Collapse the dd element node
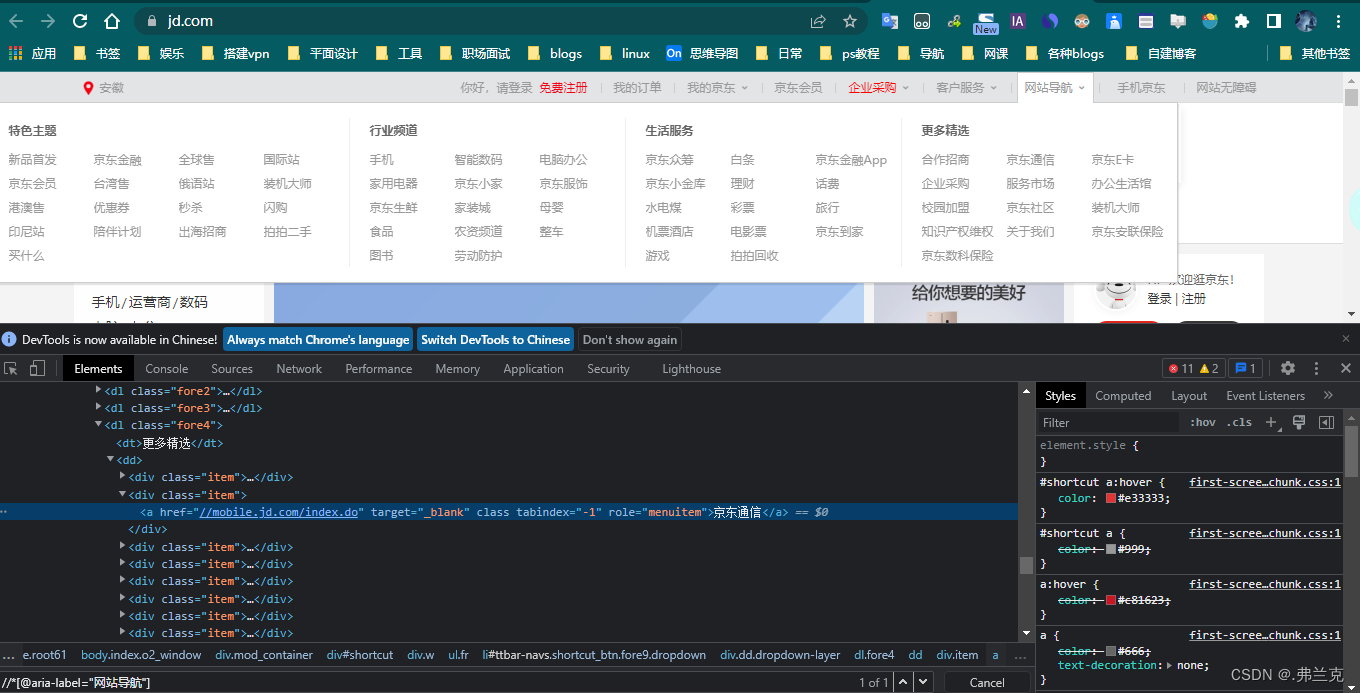Viewport: 1360px width, 693px height. (x=110, y=460)
